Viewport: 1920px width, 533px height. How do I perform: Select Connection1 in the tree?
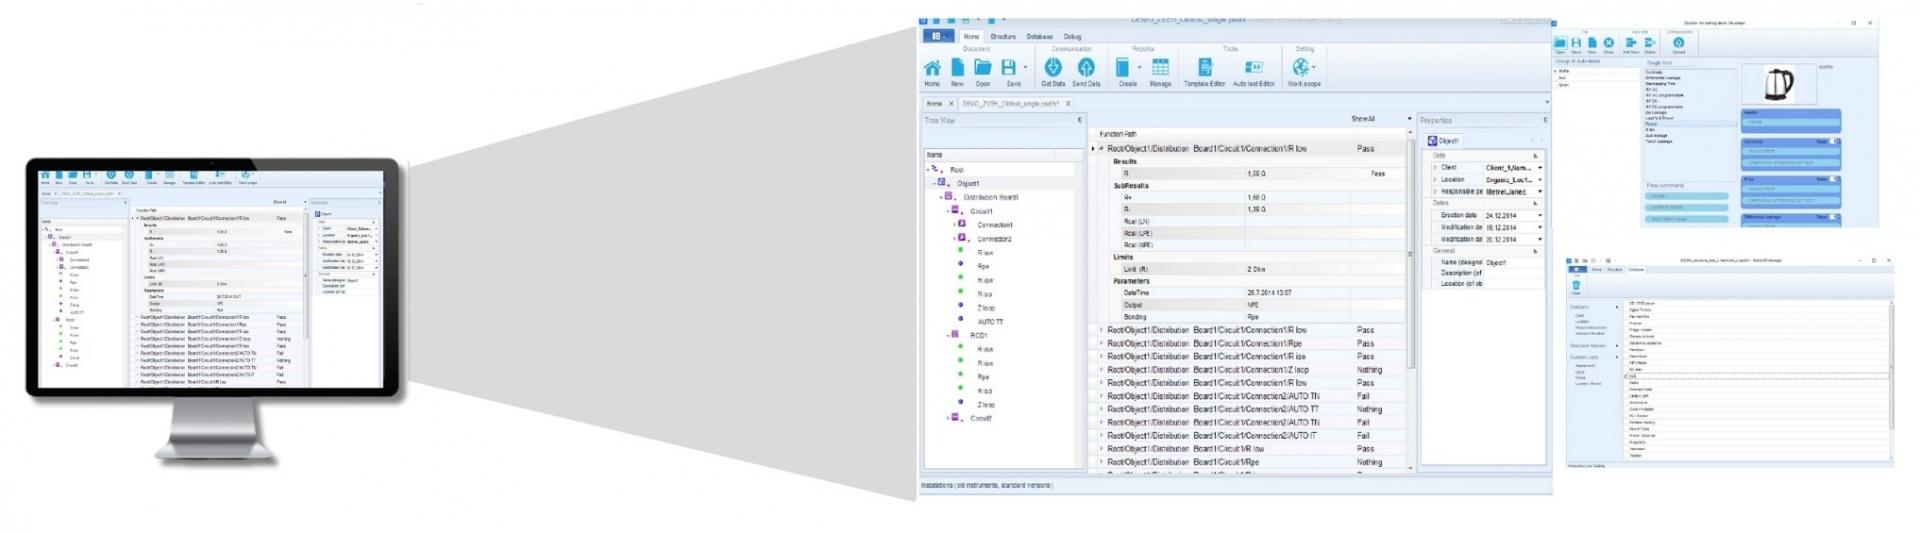coord(995,225)
